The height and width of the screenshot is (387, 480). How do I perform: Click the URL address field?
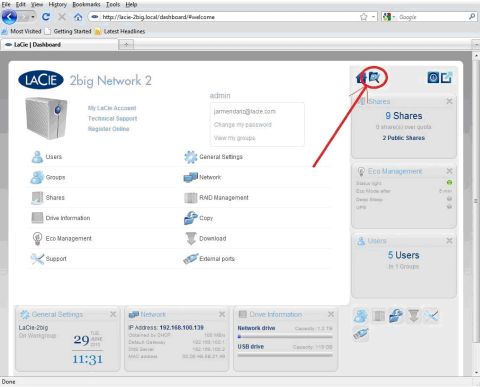point(223,17)
